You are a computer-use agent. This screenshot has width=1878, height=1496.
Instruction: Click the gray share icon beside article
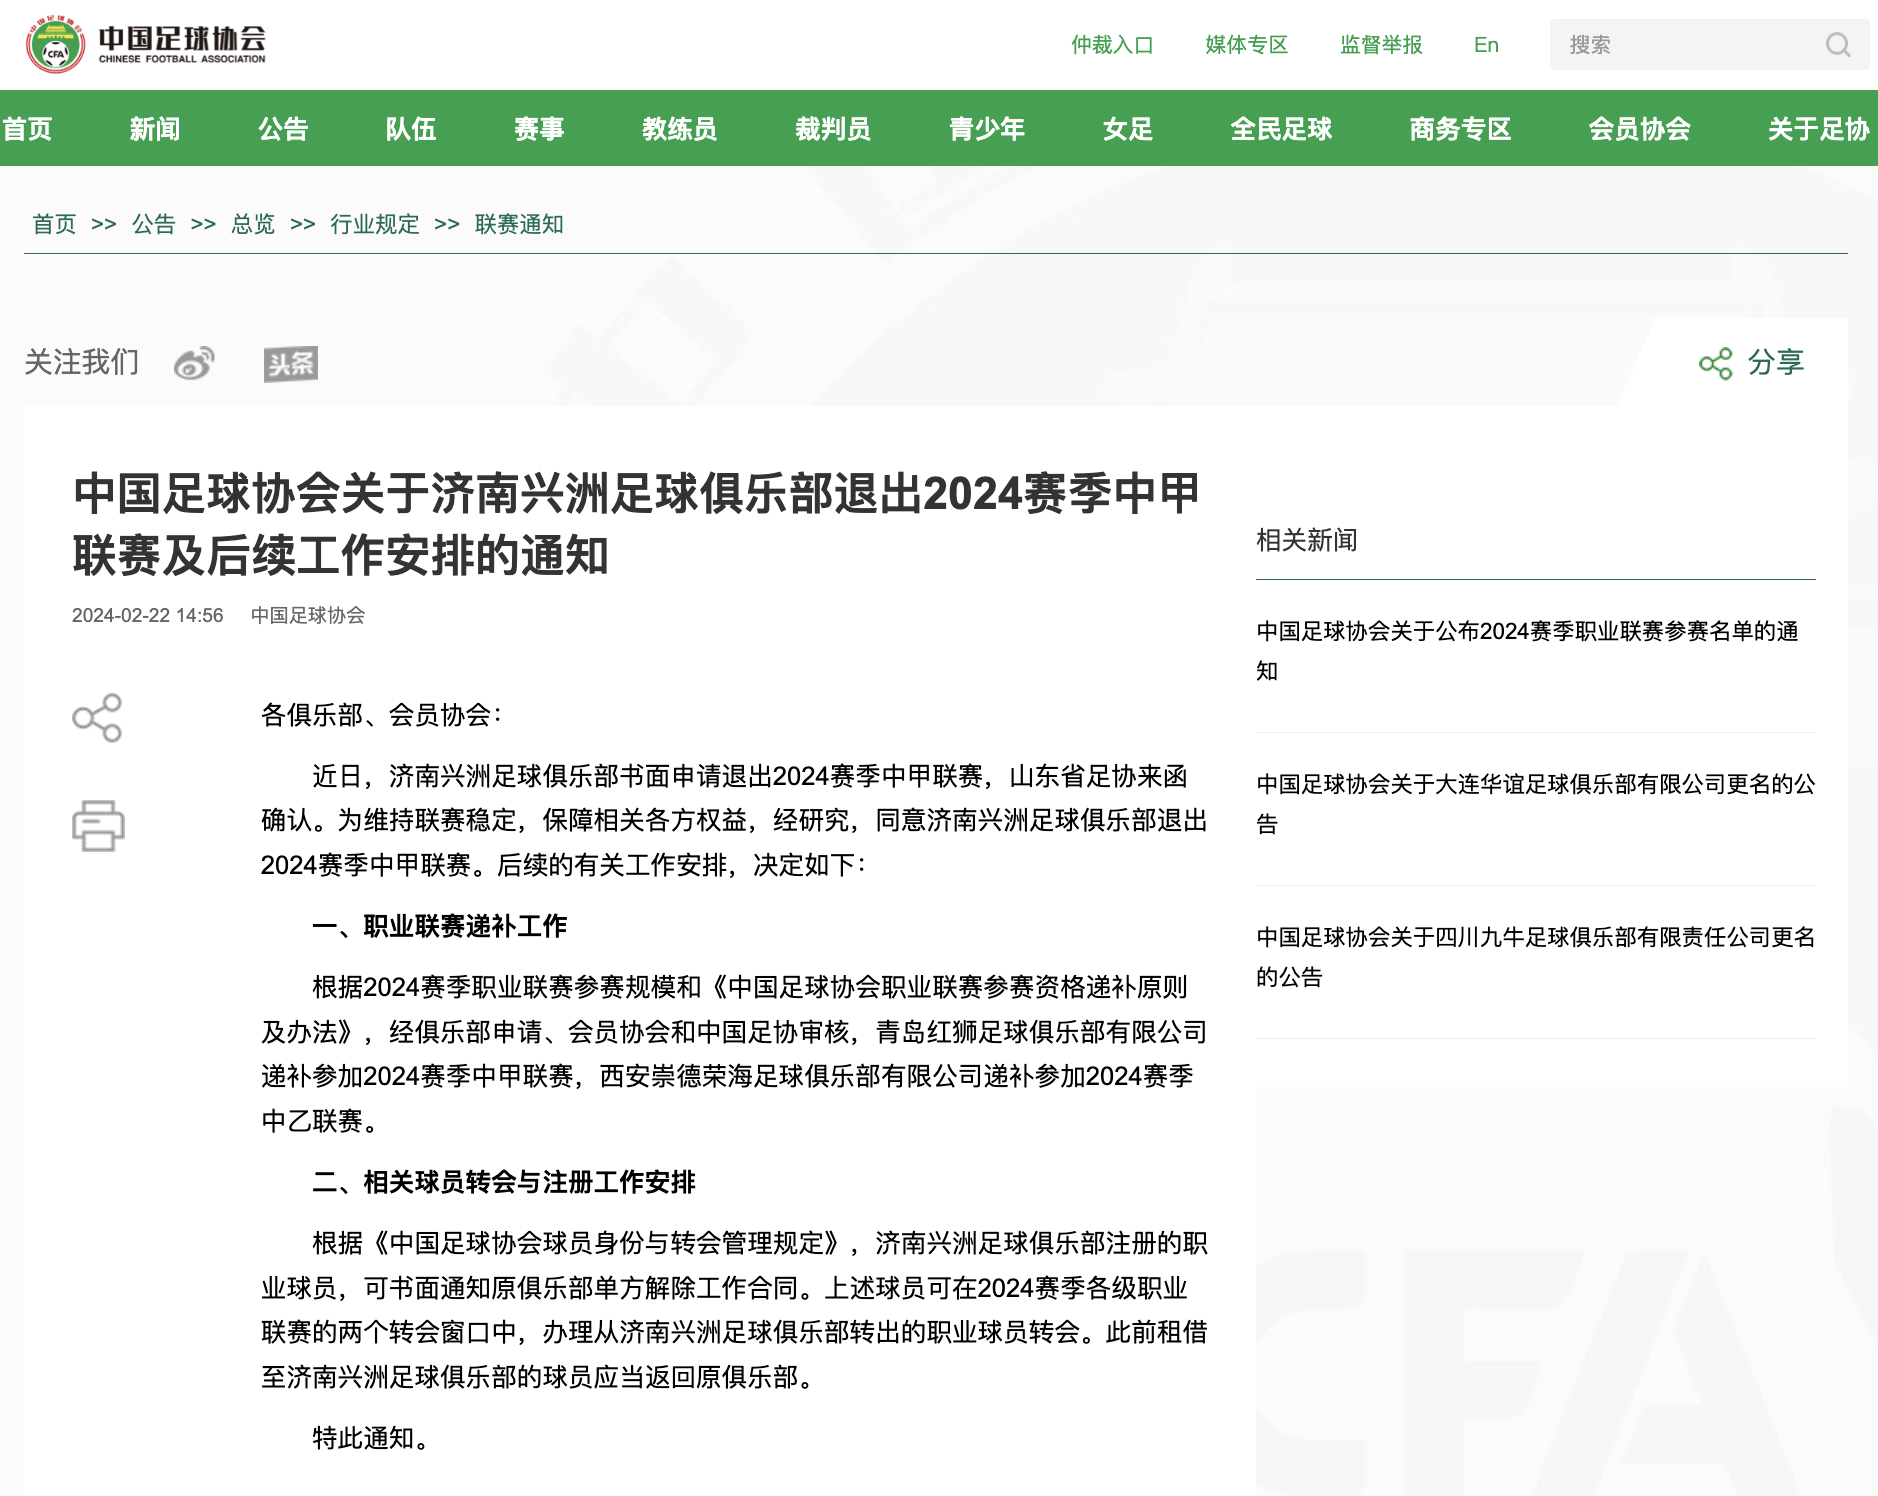coord(97,718)
